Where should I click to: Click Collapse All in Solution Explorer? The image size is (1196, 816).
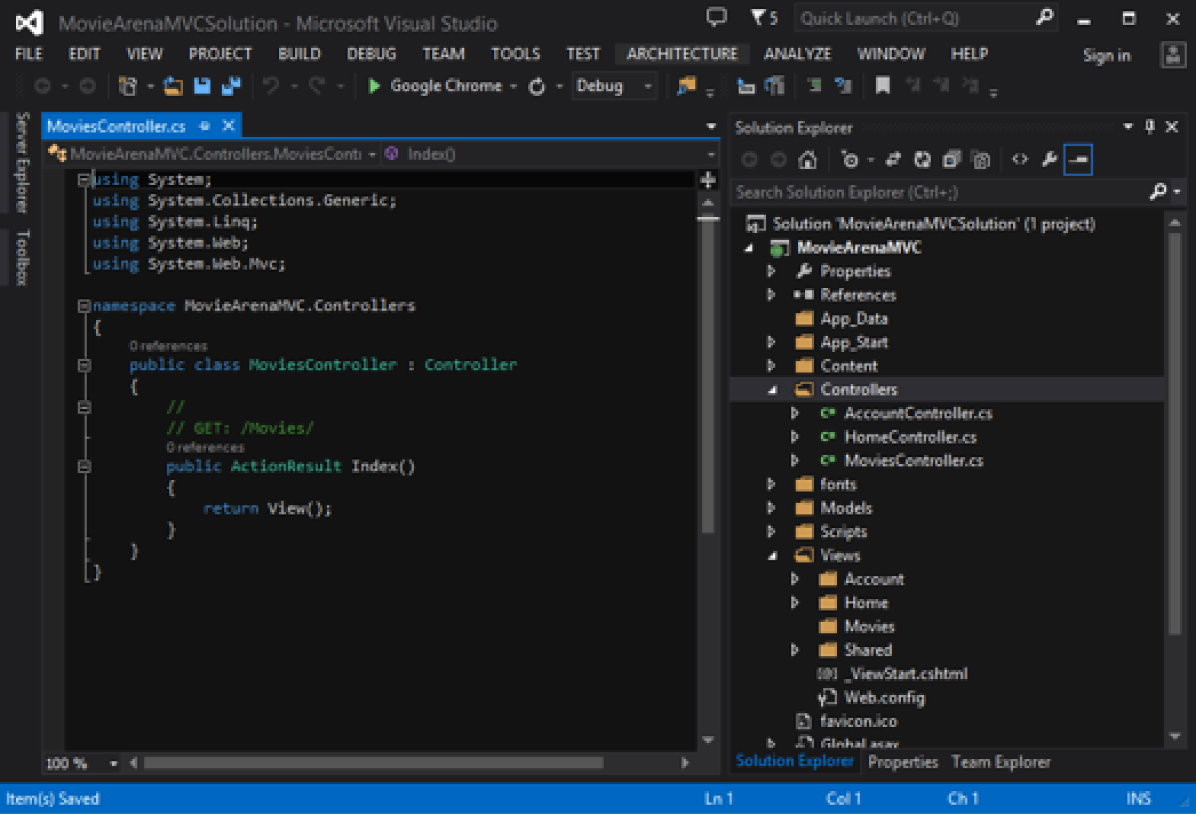(951, 159)
